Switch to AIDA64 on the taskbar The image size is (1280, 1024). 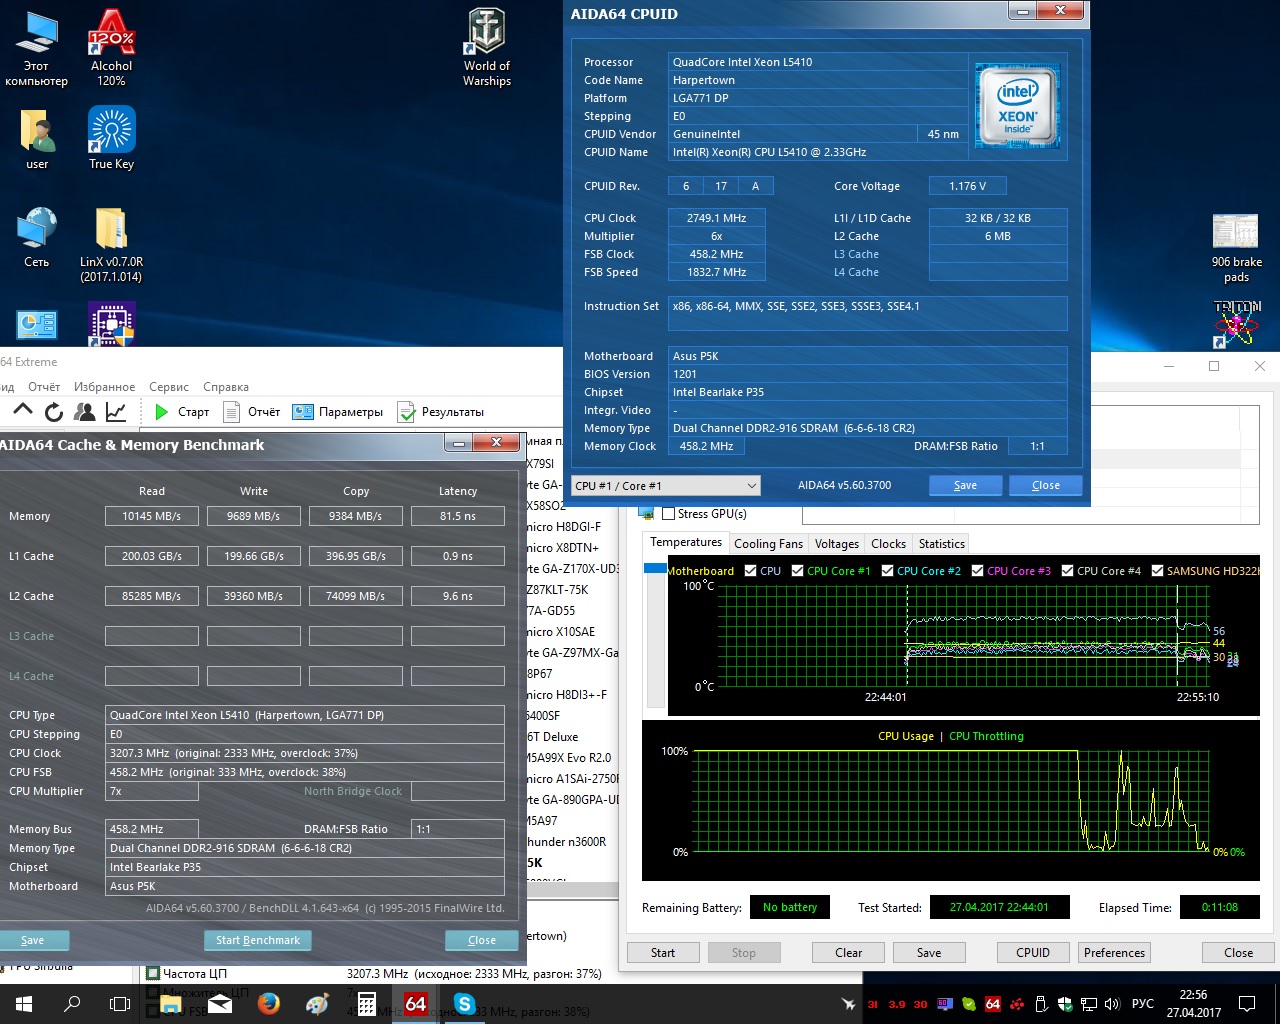[x=416, y=1004]
